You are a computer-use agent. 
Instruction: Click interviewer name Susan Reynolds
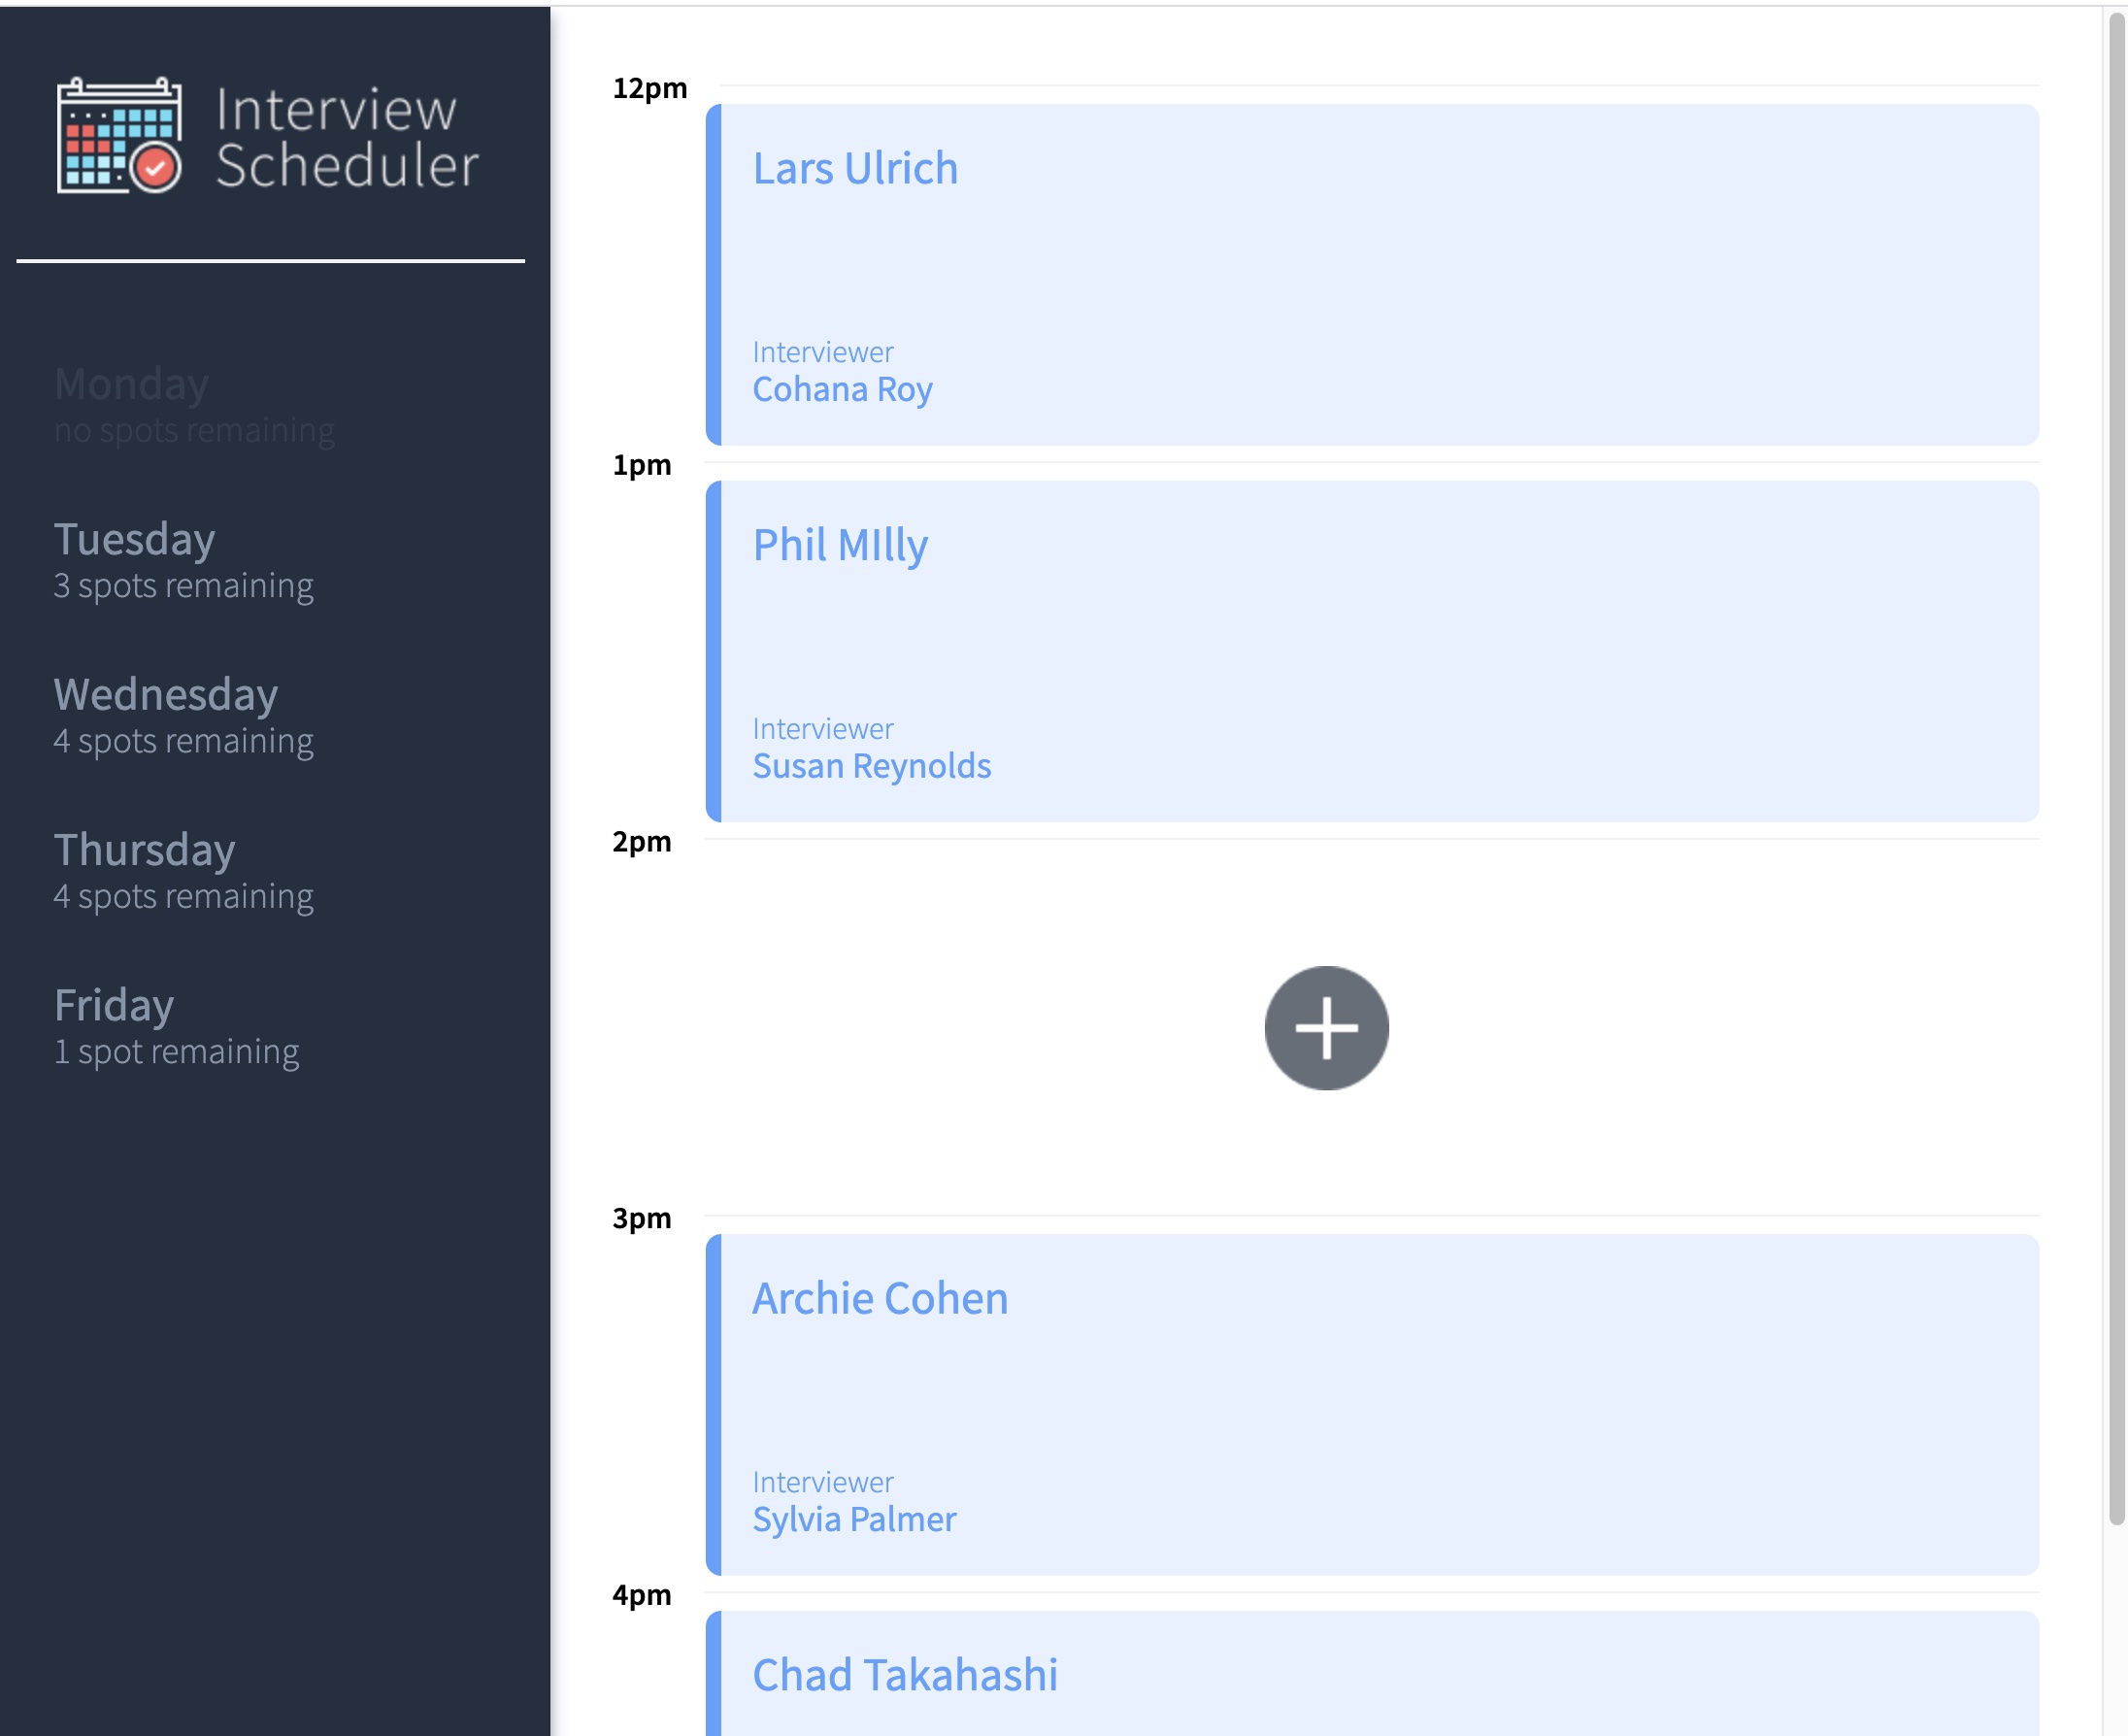click(x=872, y=766)
